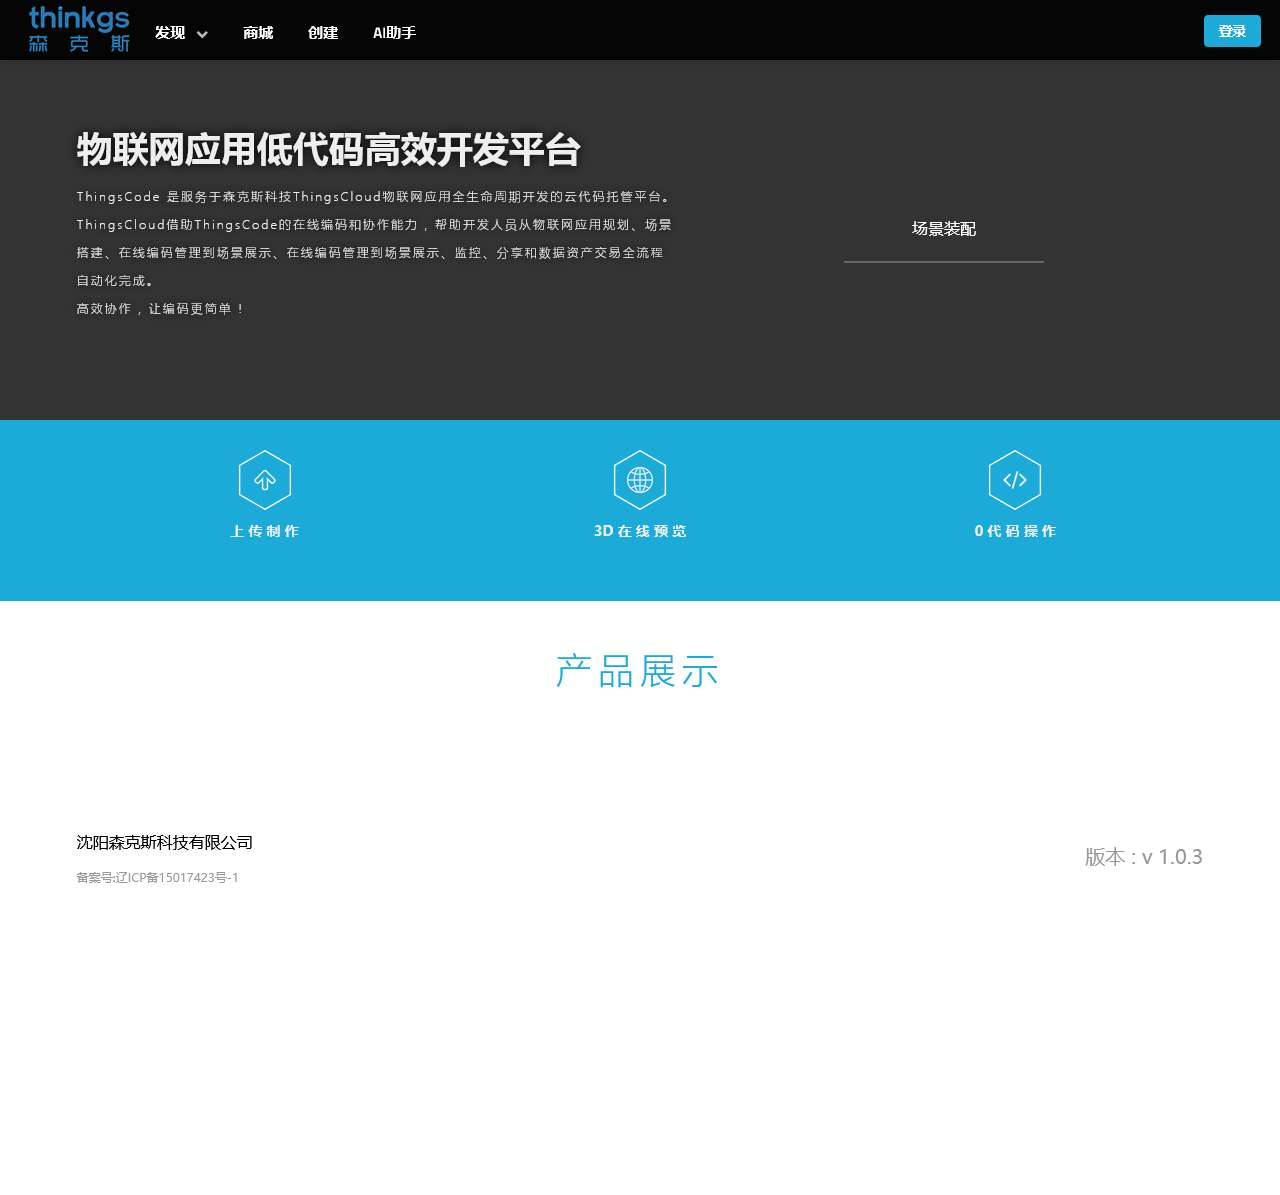
Task: Click the 0代码操作 label
Action: [x=1015, y=531]
